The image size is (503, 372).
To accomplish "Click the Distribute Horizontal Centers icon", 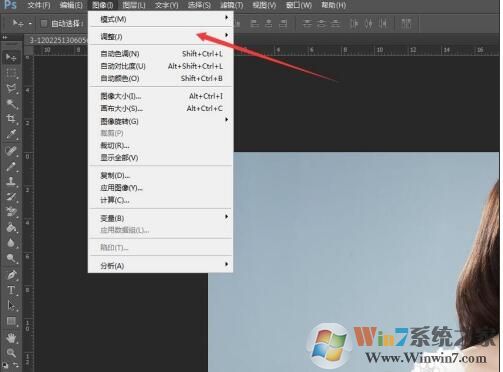I will (x=369, y=23).
